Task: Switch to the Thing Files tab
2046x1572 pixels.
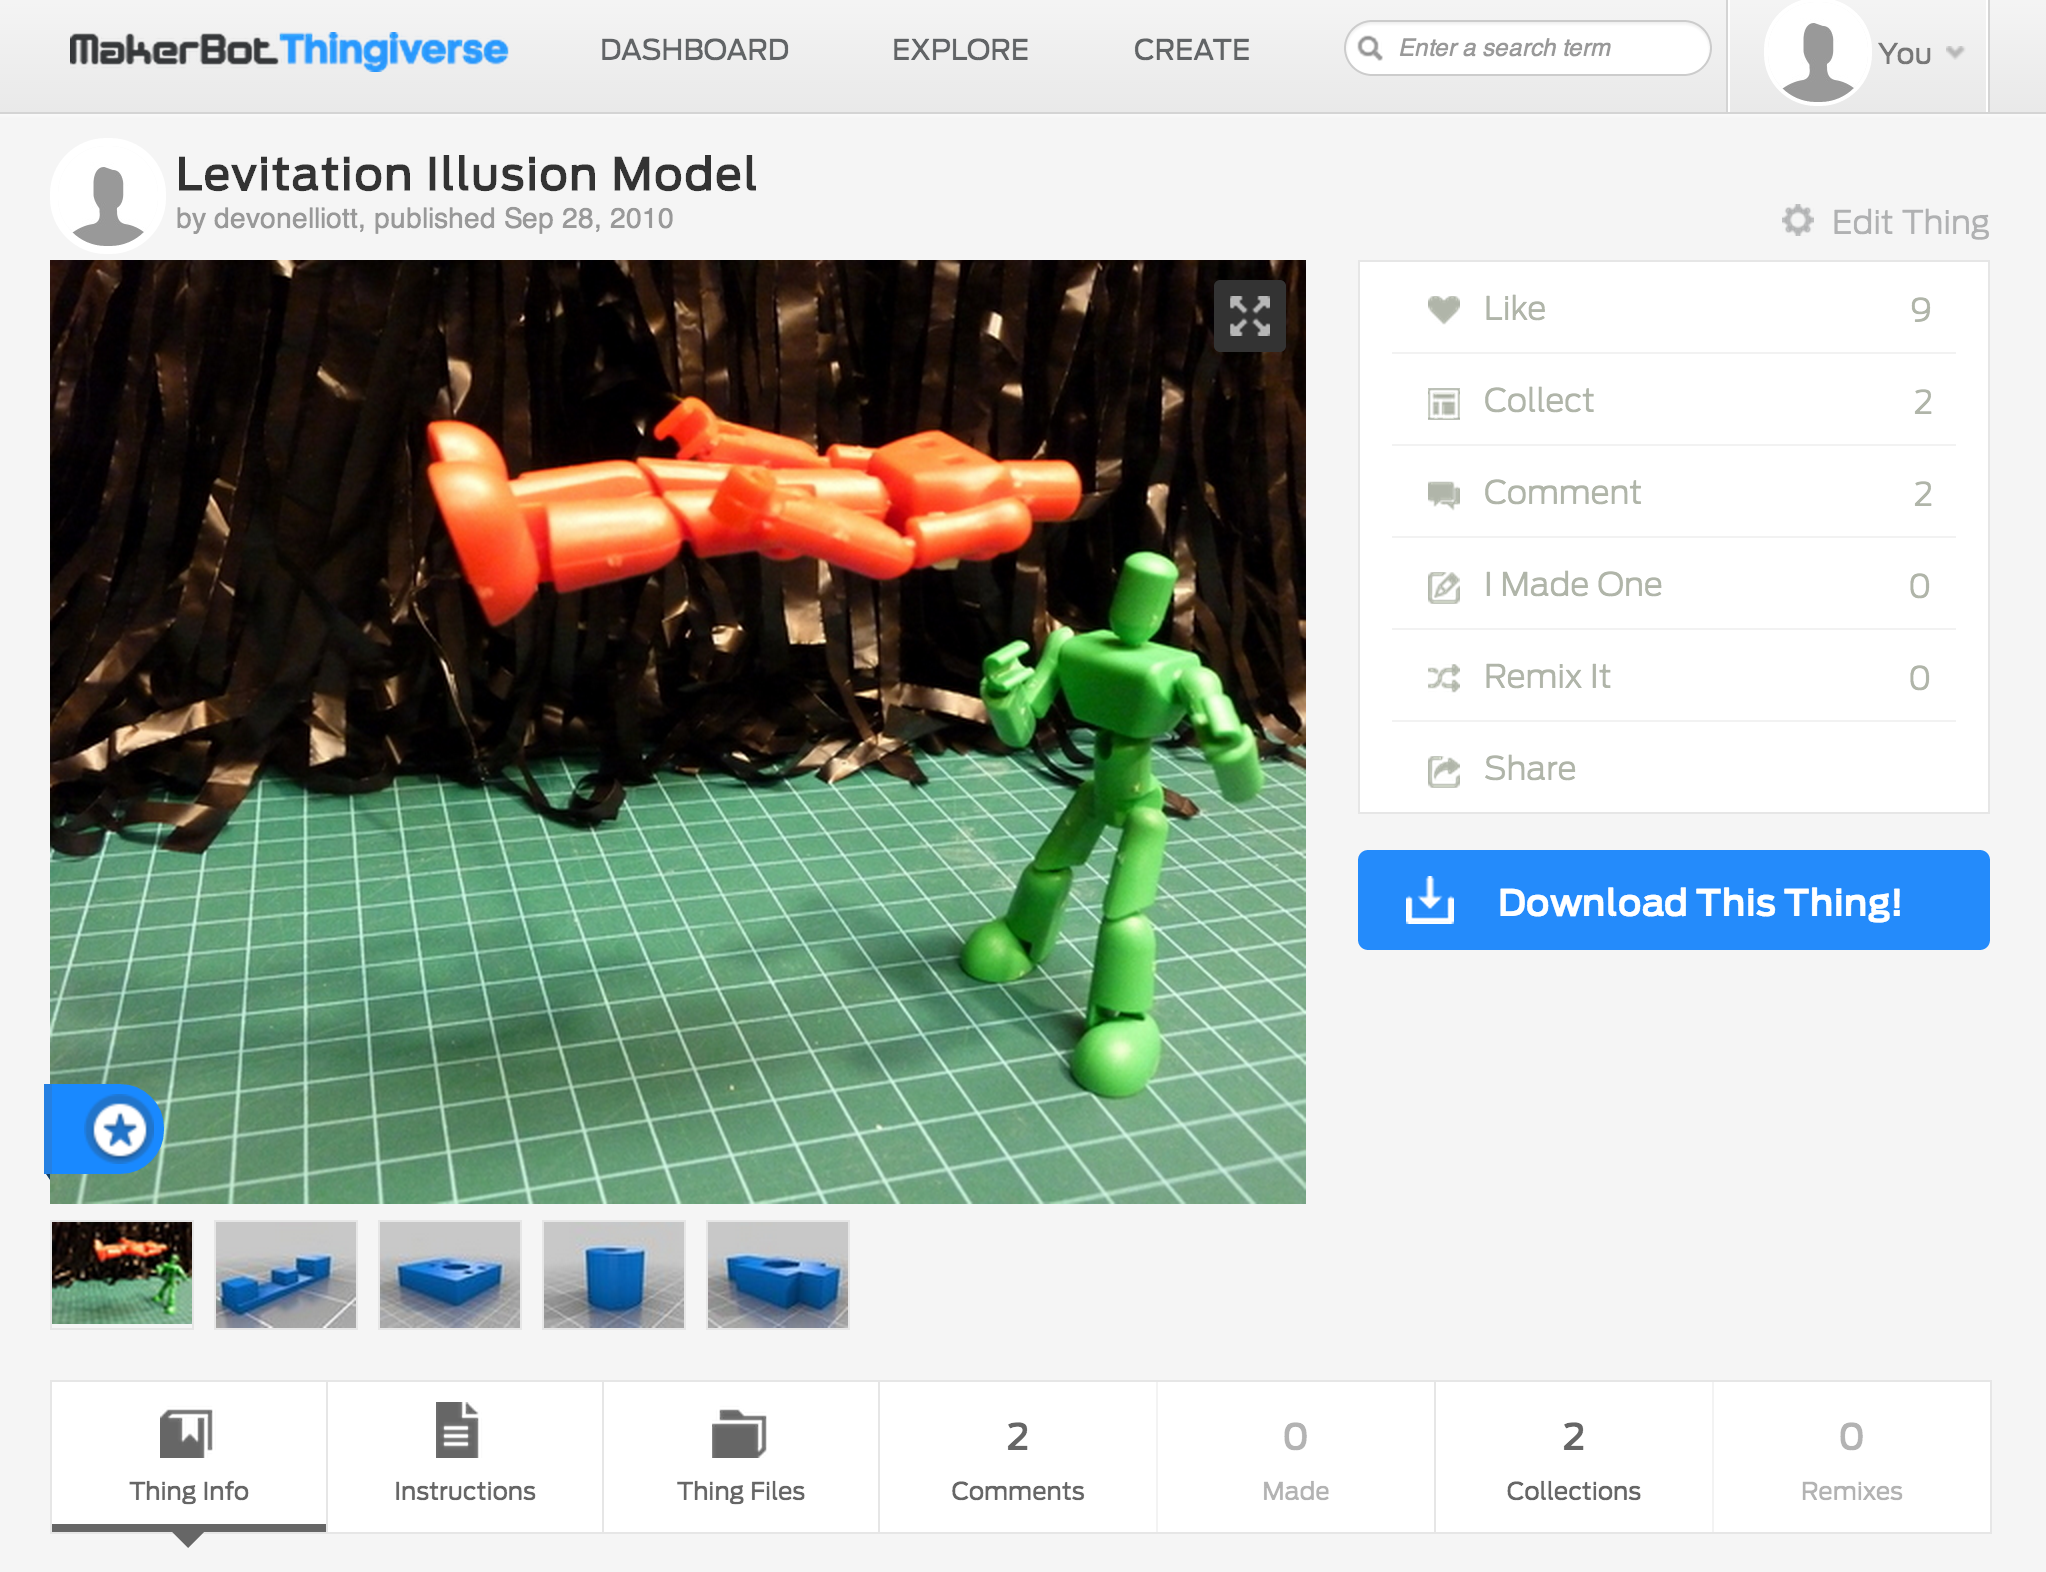Action: pyautogui.click(x=740, y=1456)
